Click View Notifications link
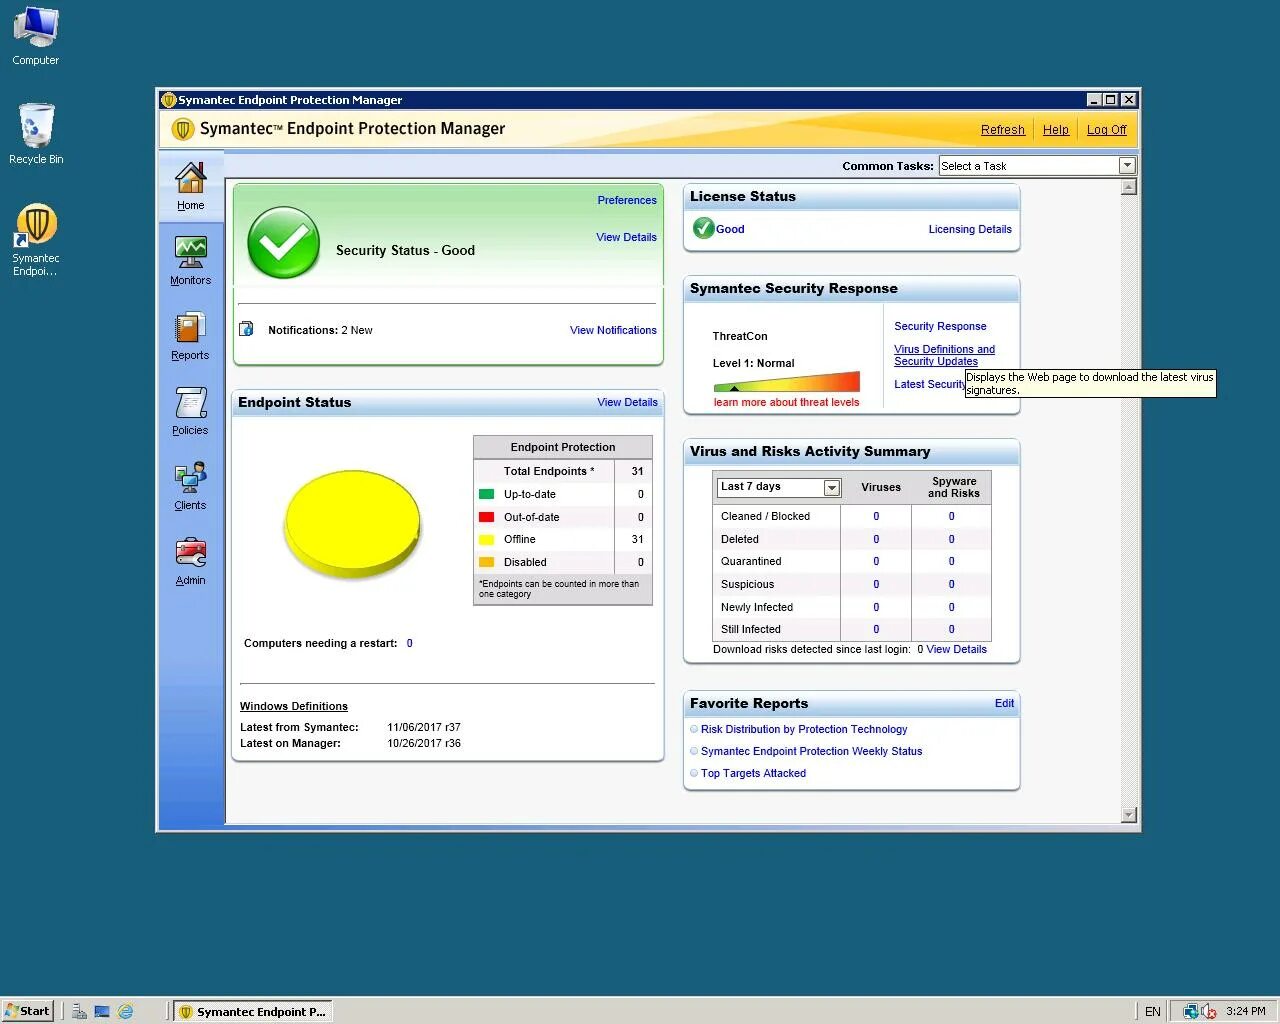The width and height of the screenshot is (1280, 1024). (x=613, y=330)
